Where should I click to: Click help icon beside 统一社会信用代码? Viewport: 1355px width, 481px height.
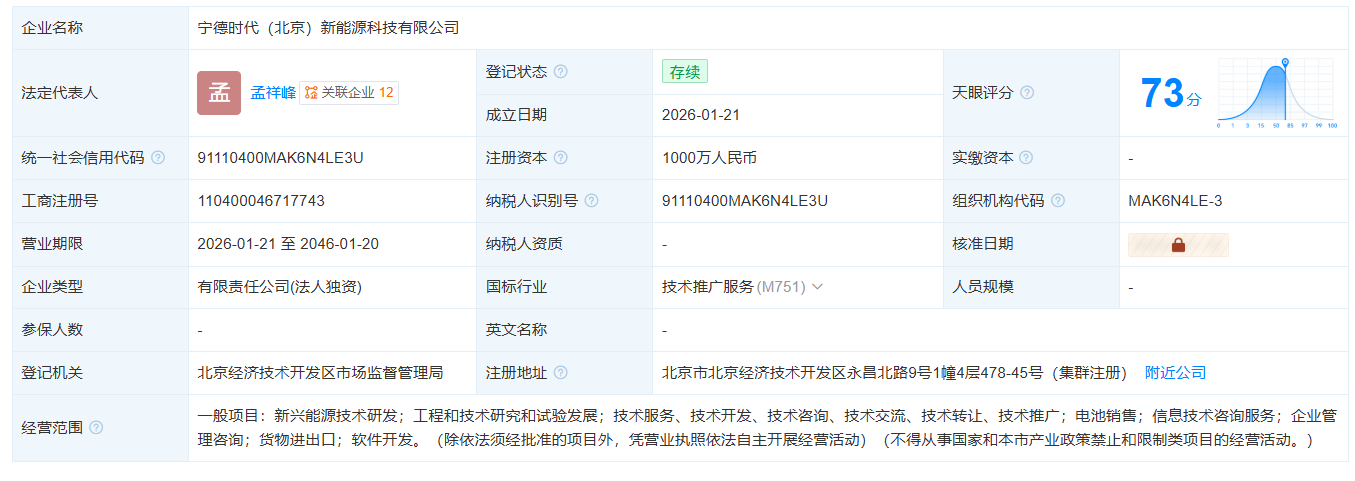[158, 158]
